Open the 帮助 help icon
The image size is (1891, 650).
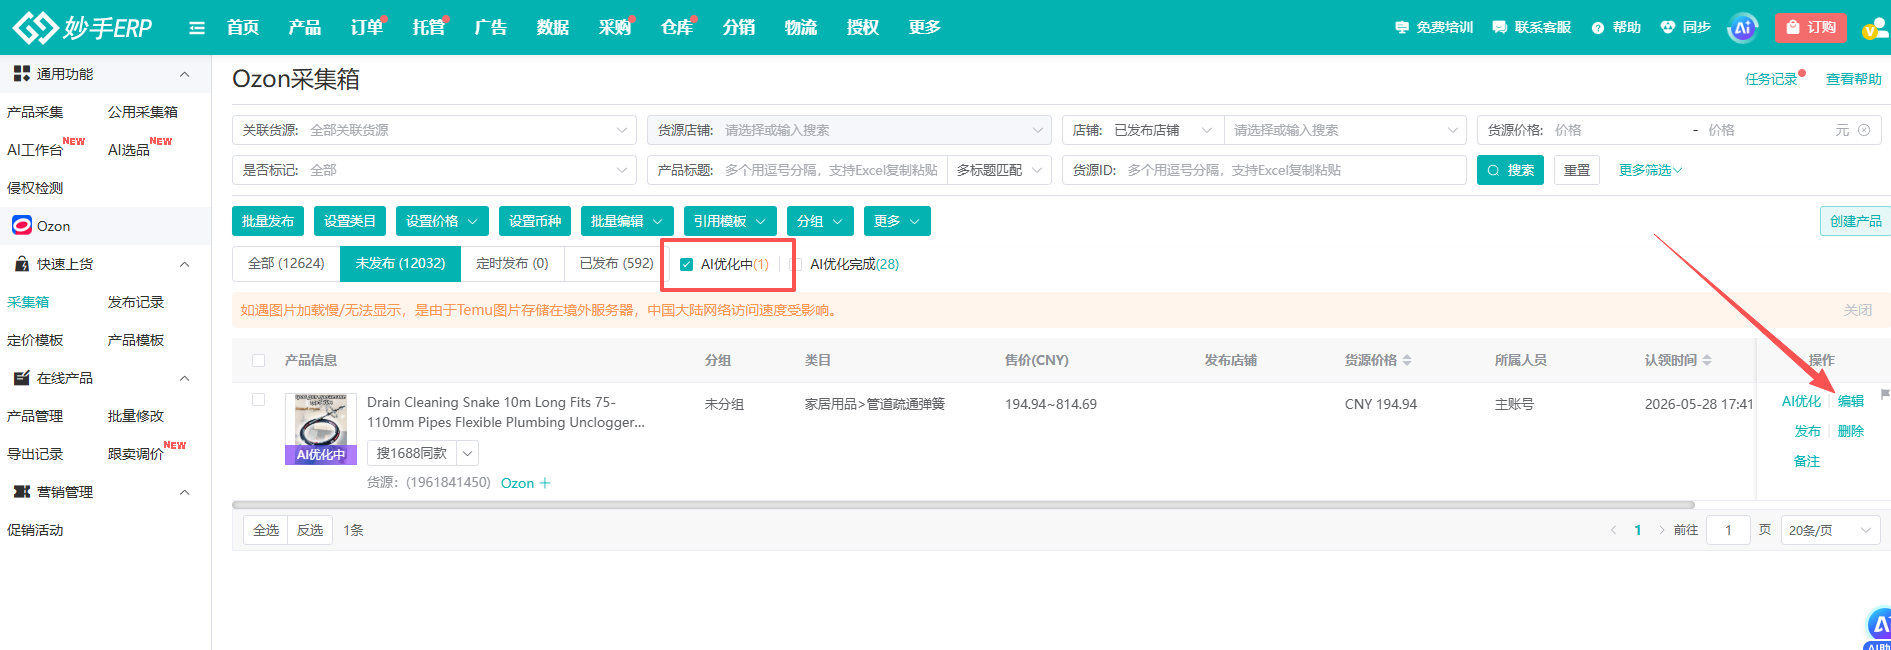point(1616,28)
